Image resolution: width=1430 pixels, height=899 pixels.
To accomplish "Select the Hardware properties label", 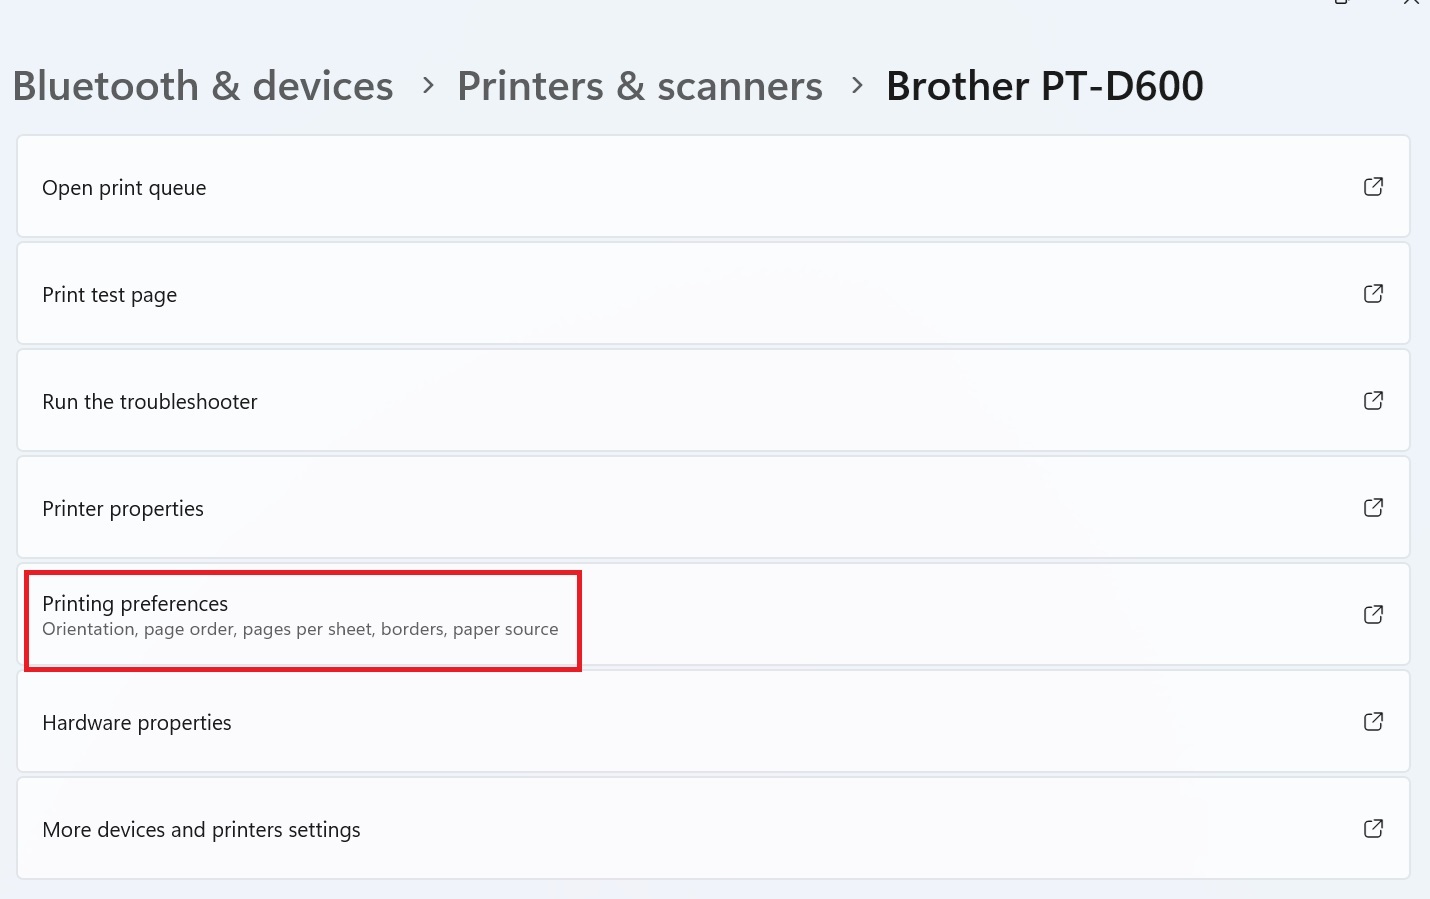I will [x=137, y=723].
